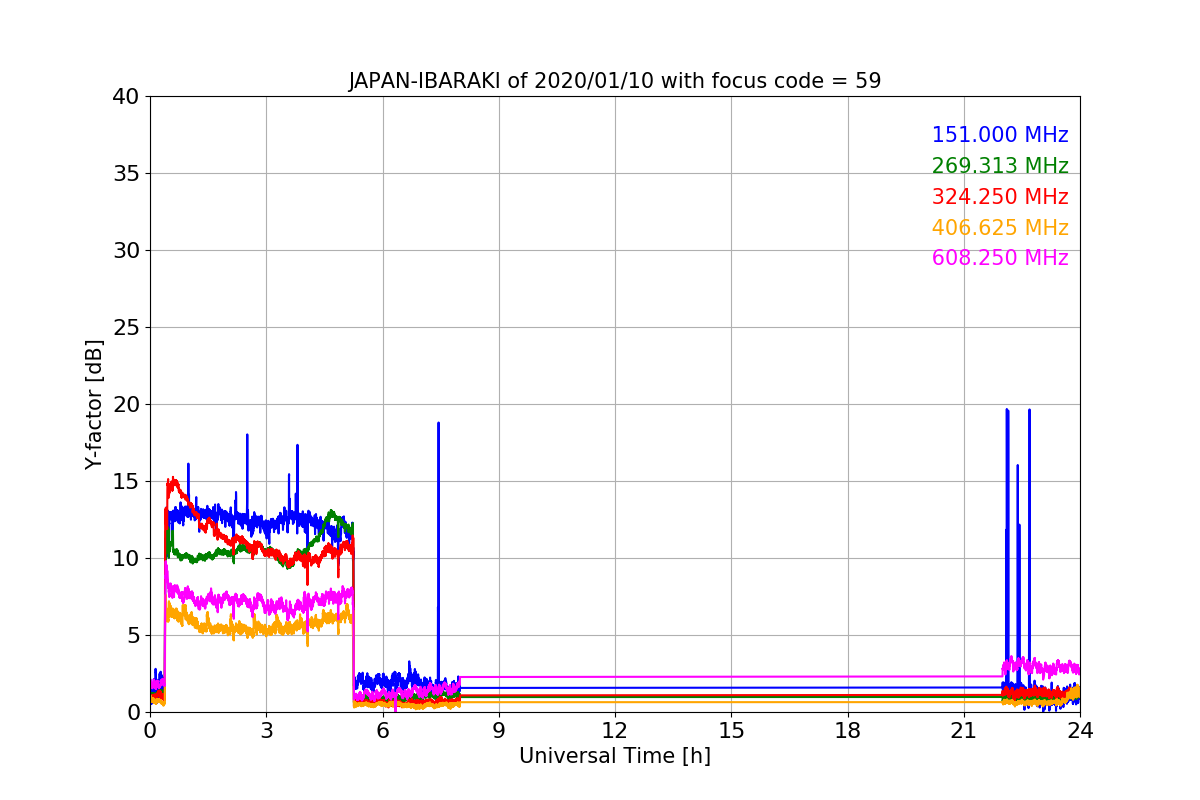Click y-axis tick label 25
Image resolution: width=1200 pixels, height=800 pixels.
126,328
